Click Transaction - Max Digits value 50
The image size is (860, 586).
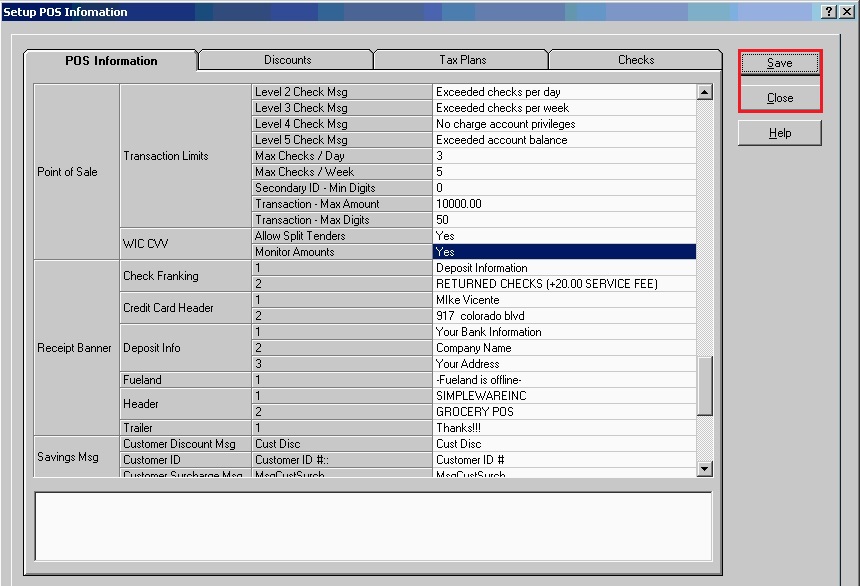(564, 219)
